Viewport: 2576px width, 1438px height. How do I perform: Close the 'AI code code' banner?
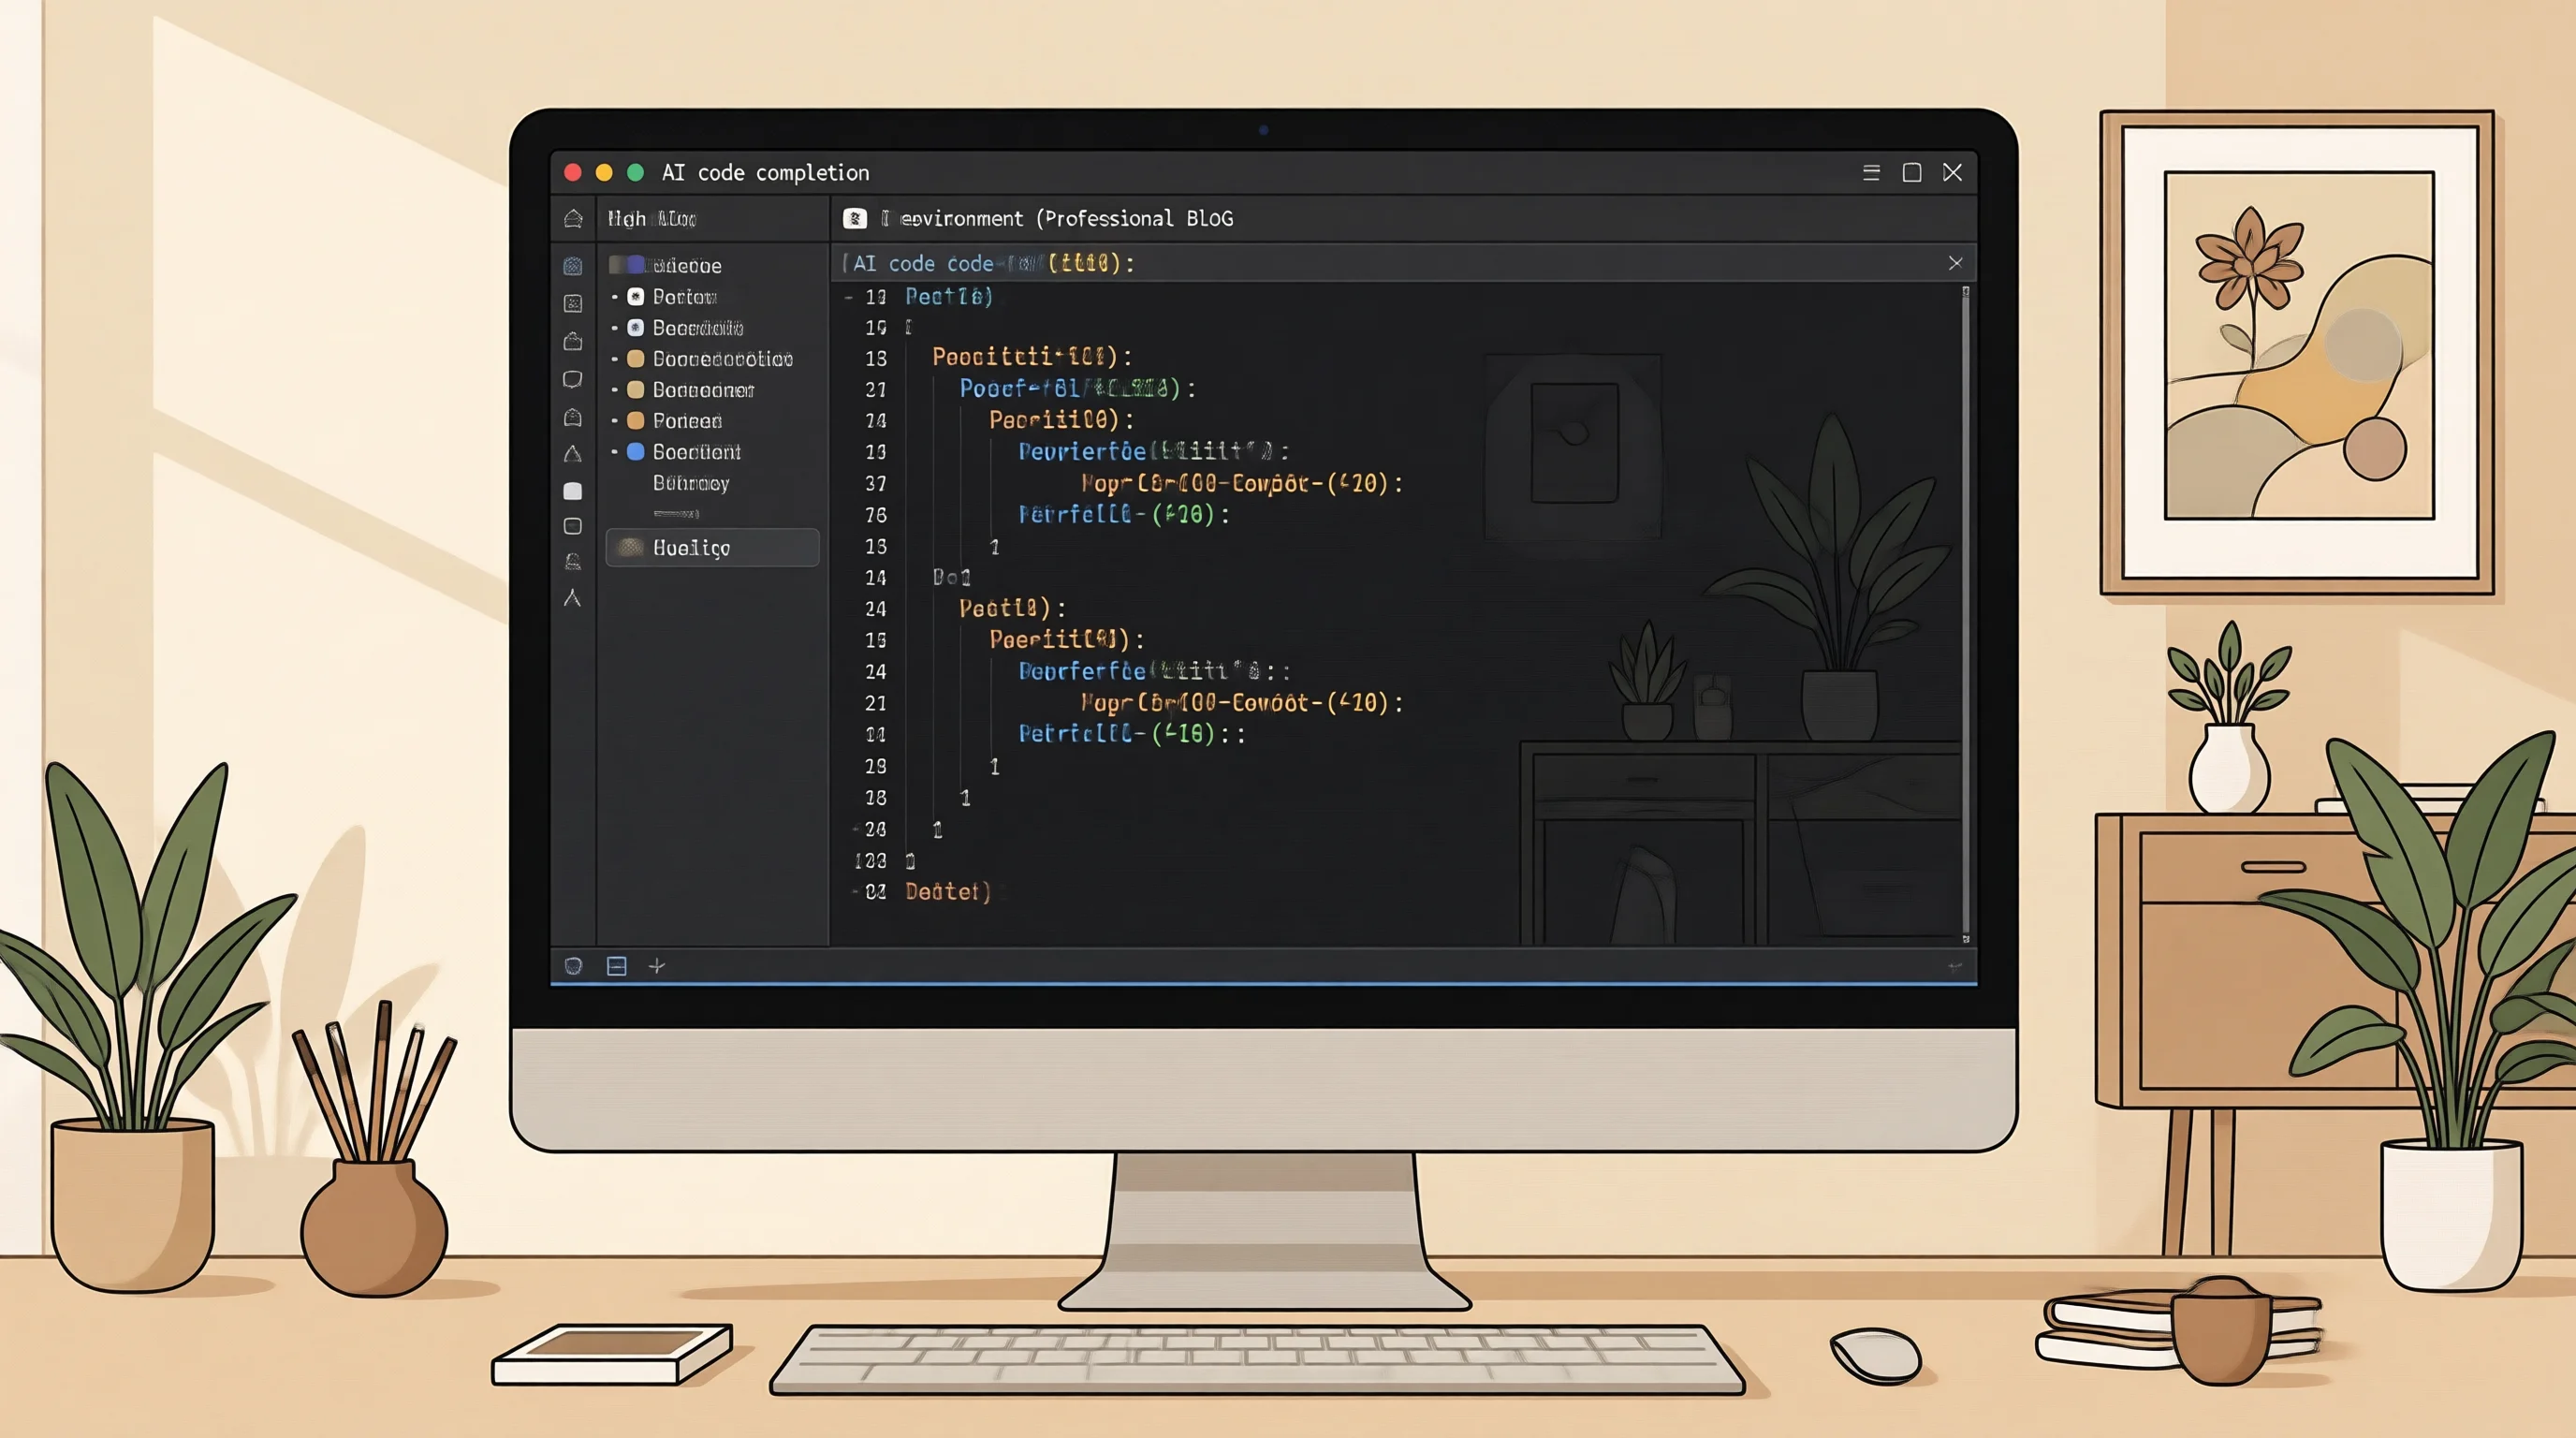coord(1956,263)
